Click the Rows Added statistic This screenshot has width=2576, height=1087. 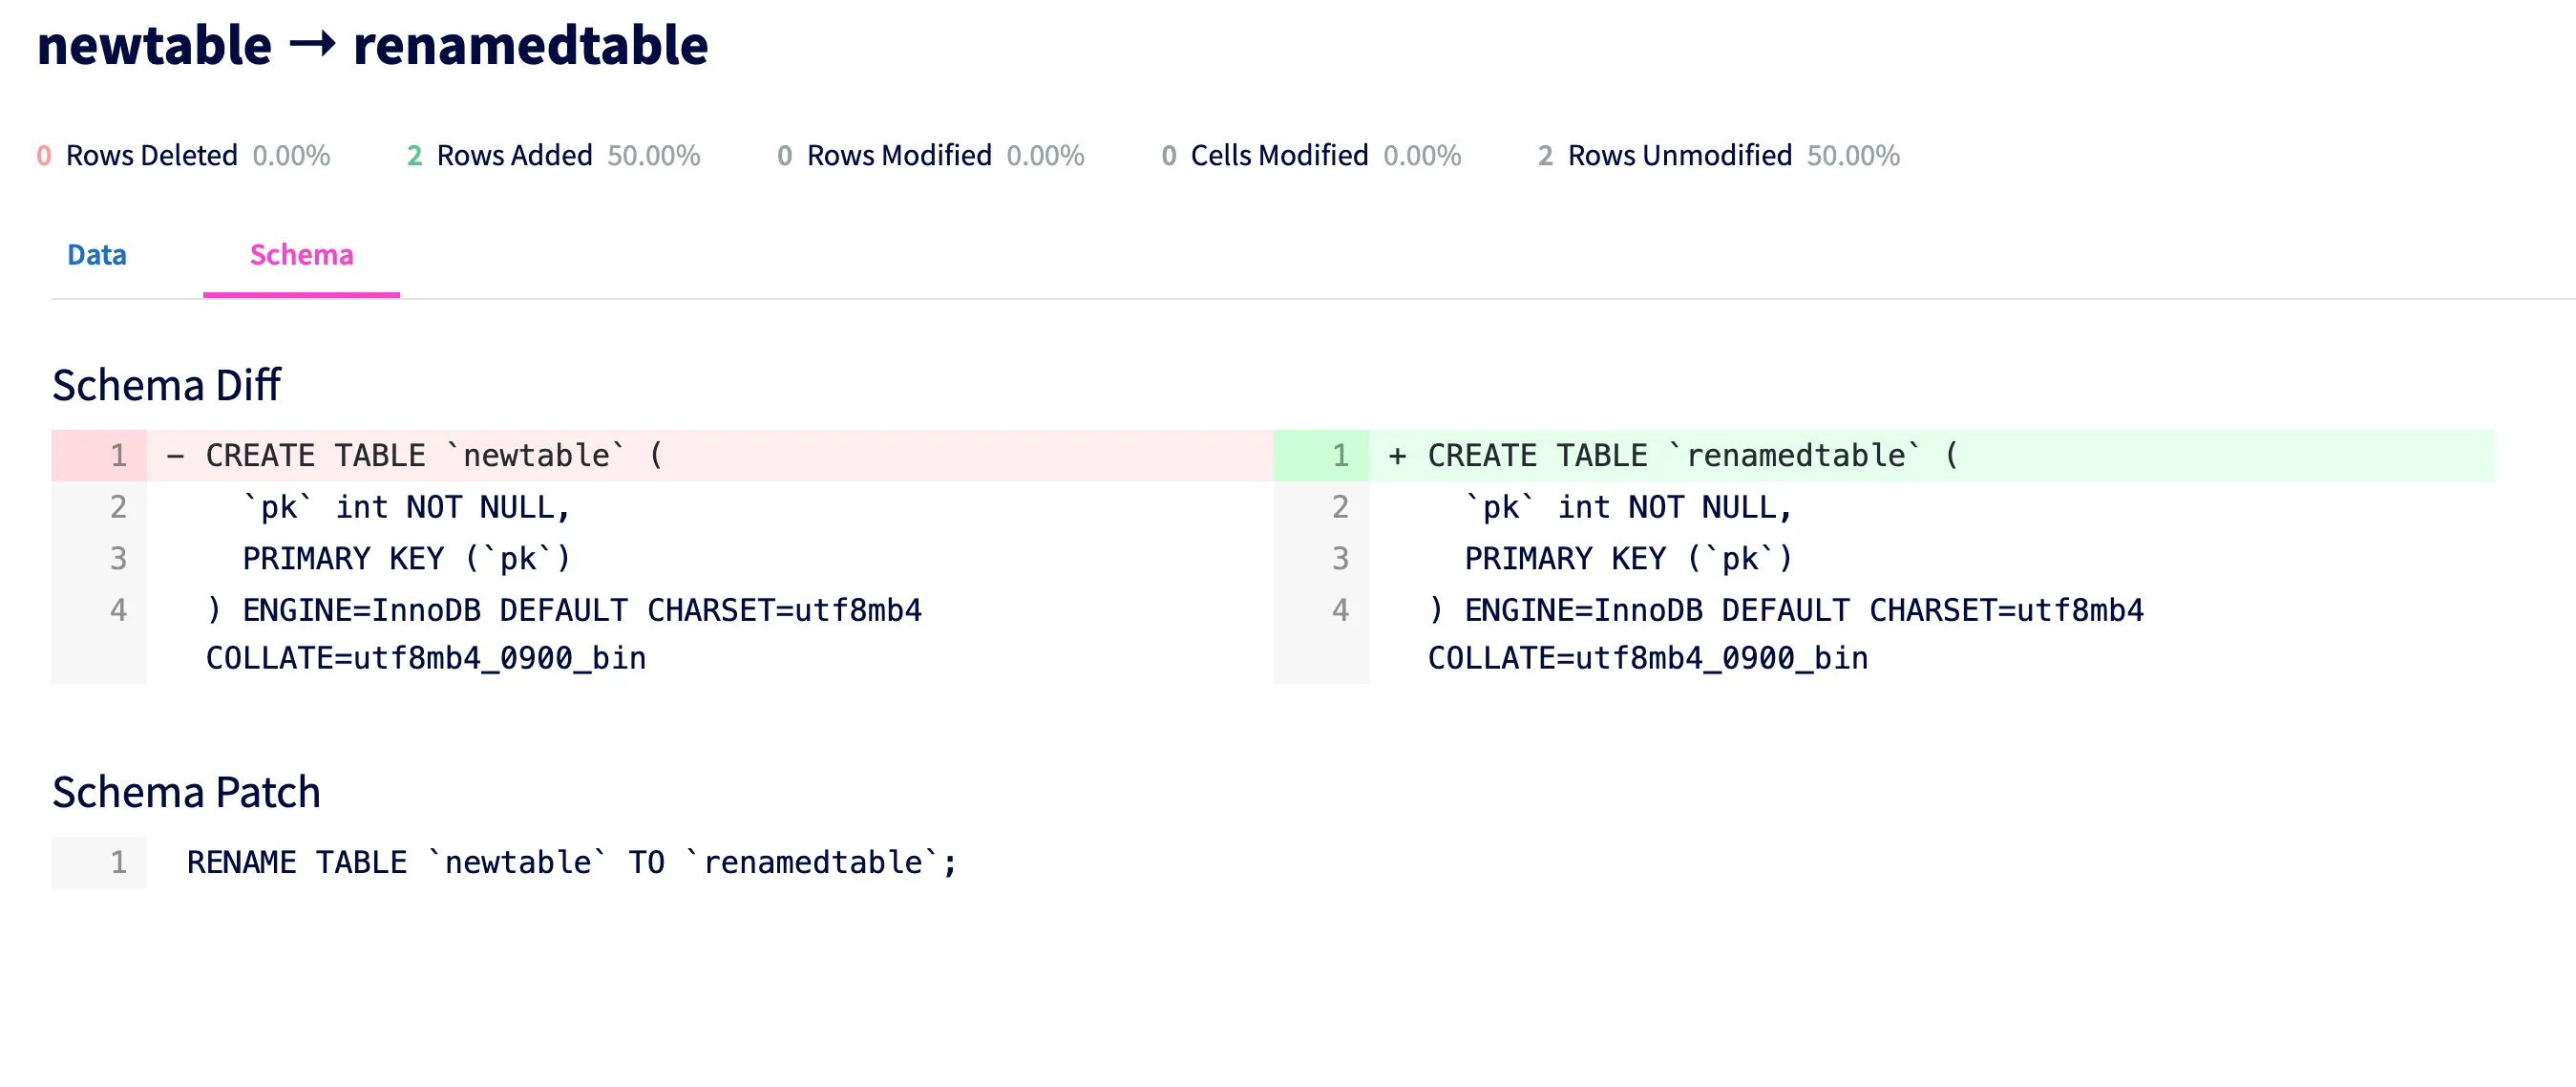pos(514,155)
